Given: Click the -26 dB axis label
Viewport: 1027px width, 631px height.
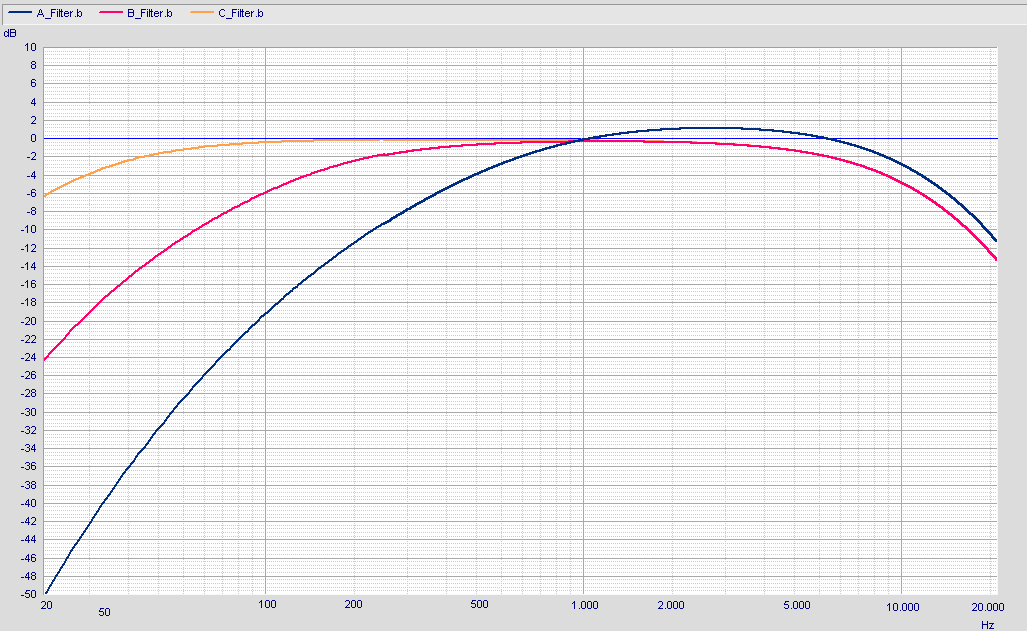Looking at the screenshot, I should click(29, 375).
